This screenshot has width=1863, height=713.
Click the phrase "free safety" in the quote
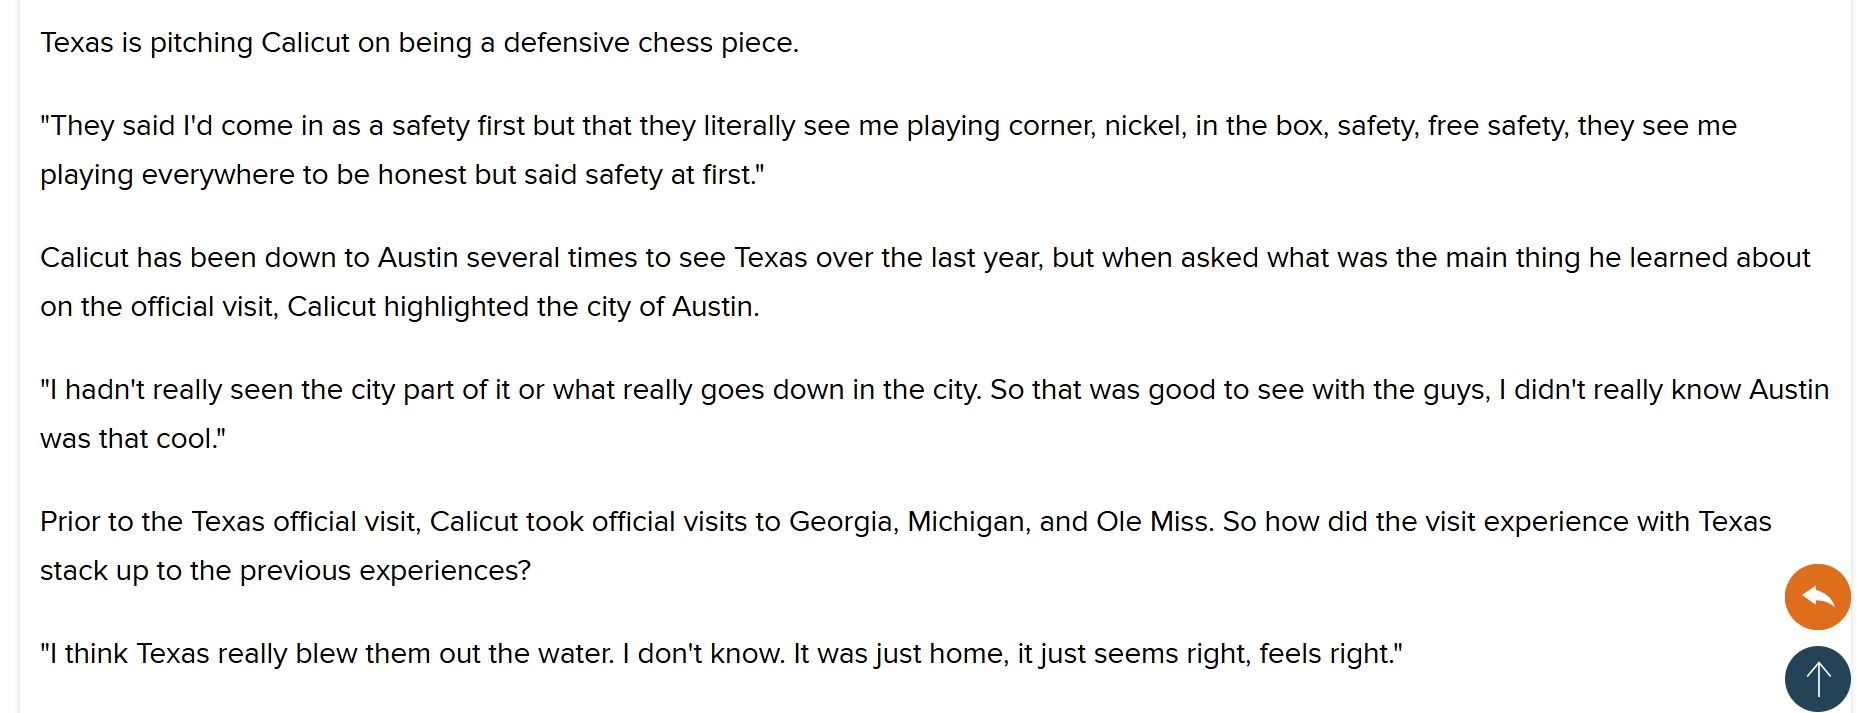click(x=1498, y=126)
